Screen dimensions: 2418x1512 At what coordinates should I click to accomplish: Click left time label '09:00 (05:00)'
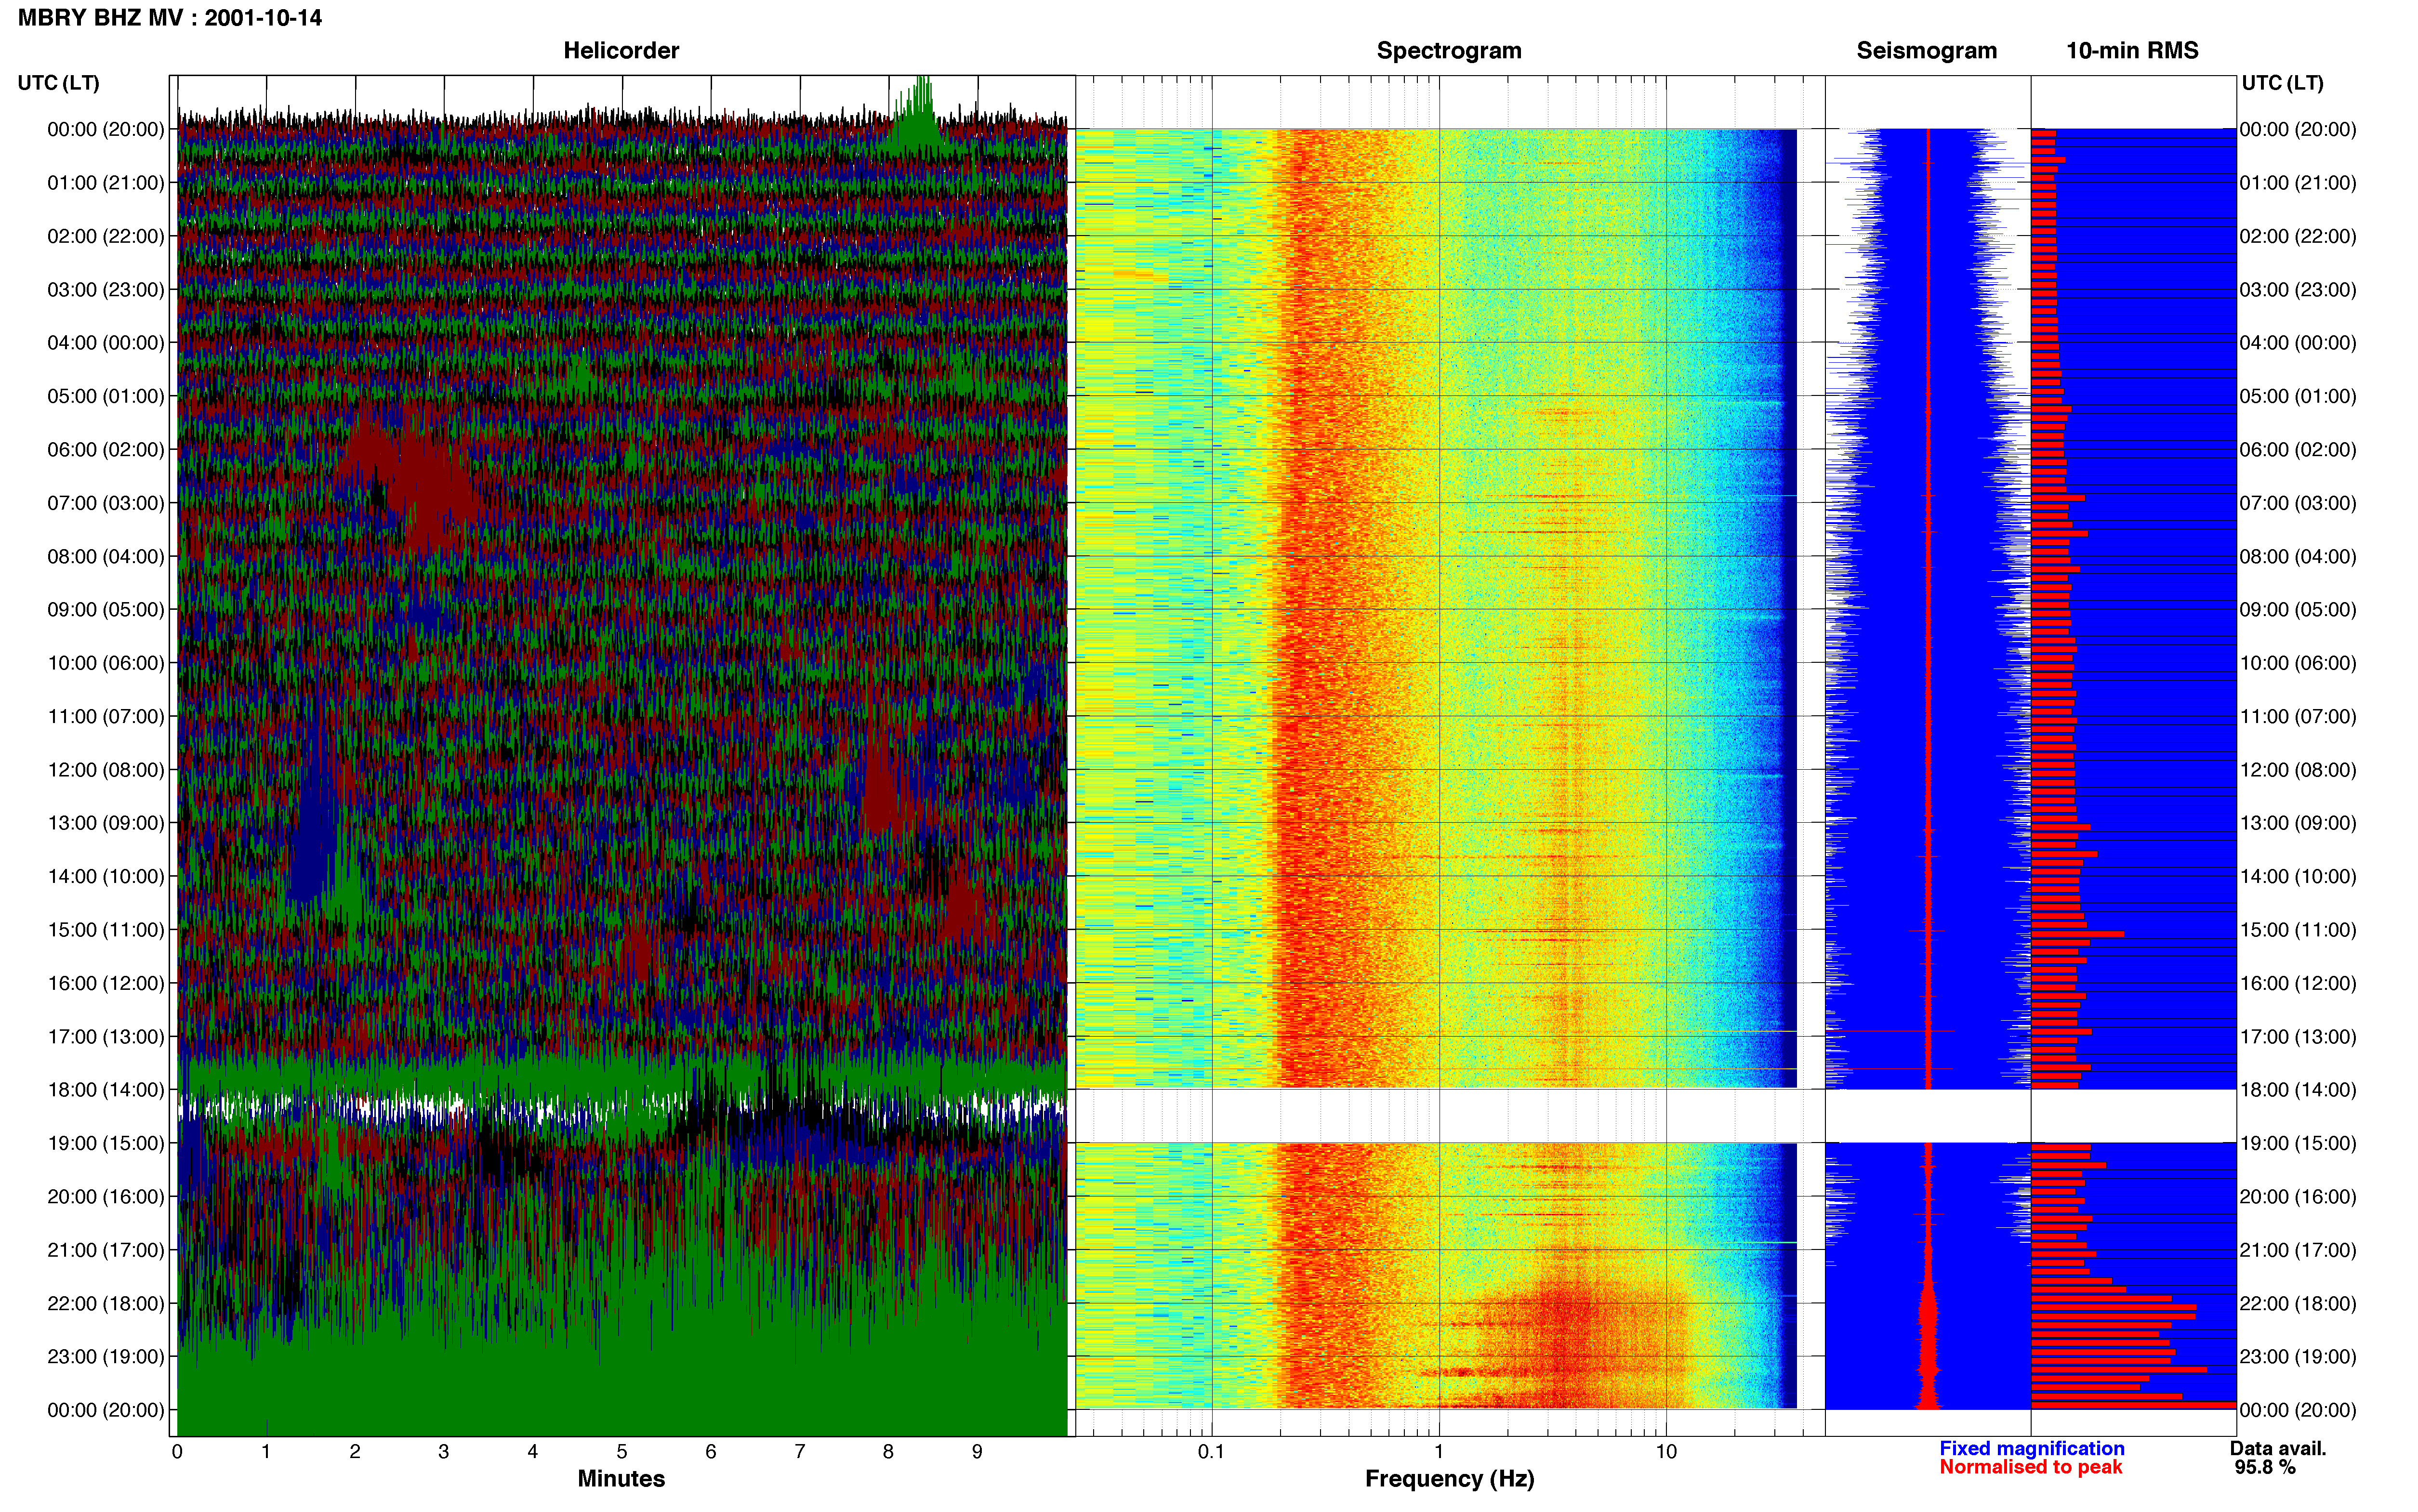[x=106, y=610]
